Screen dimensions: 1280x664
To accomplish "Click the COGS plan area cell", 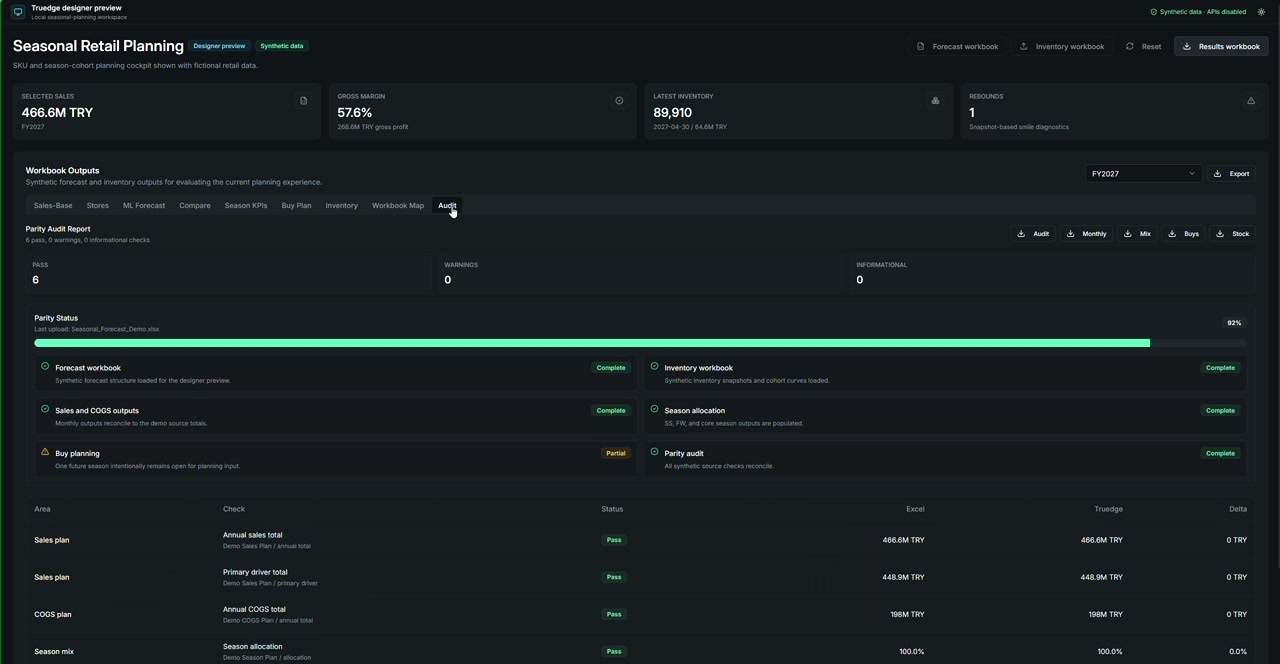I will click(52, 614).
